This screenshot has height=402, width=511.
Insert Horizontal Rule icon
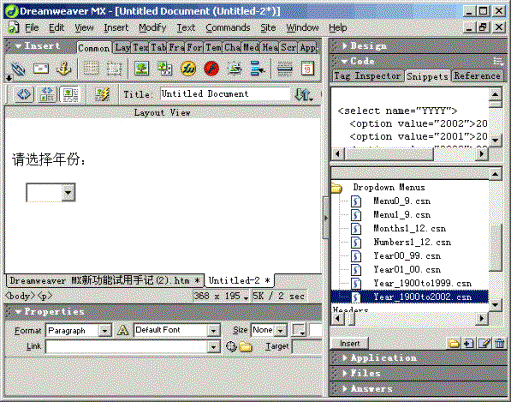(285, 69)
